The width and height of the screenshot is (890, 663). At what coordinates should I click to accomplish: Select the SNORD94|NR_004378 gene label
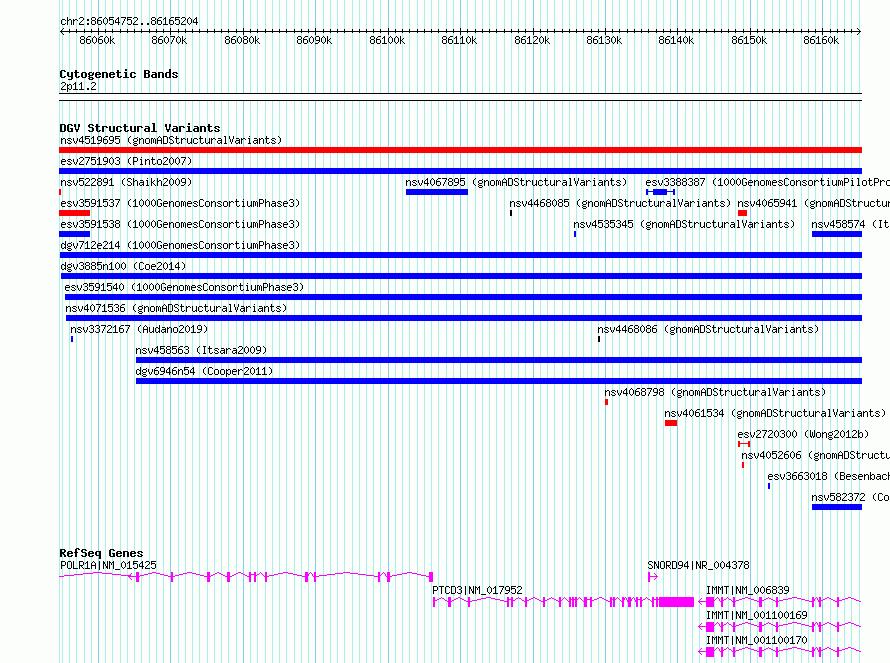tap(699, 565)
